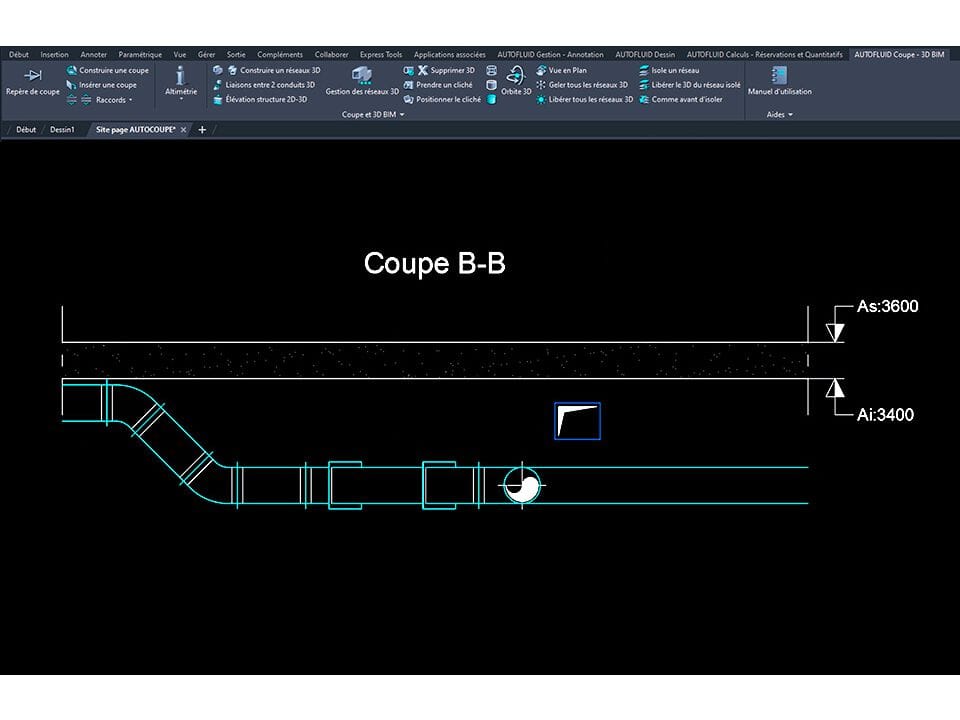
Task: Open the Altimétrie dropdown
Action: point(181,99)
